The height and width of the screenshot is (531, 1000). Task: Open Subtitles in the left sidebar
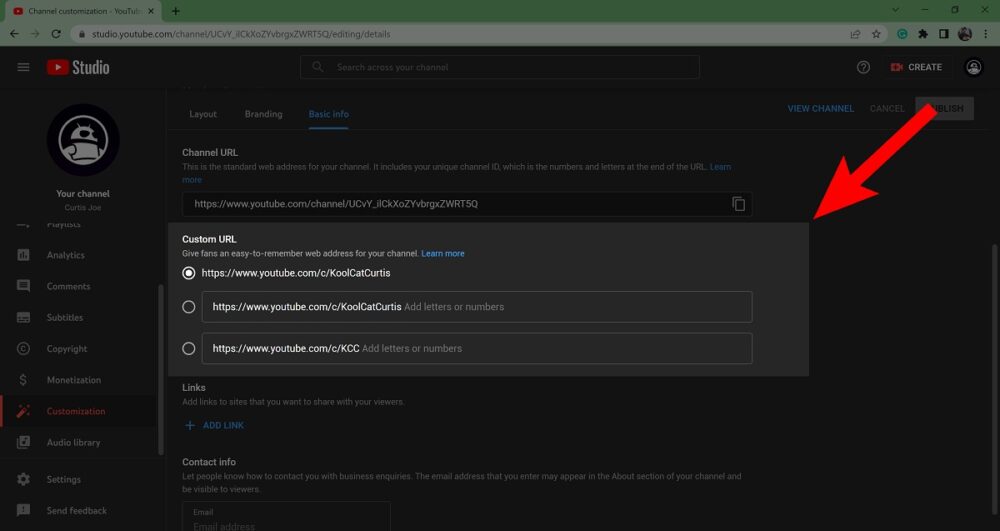coord(64,318)
